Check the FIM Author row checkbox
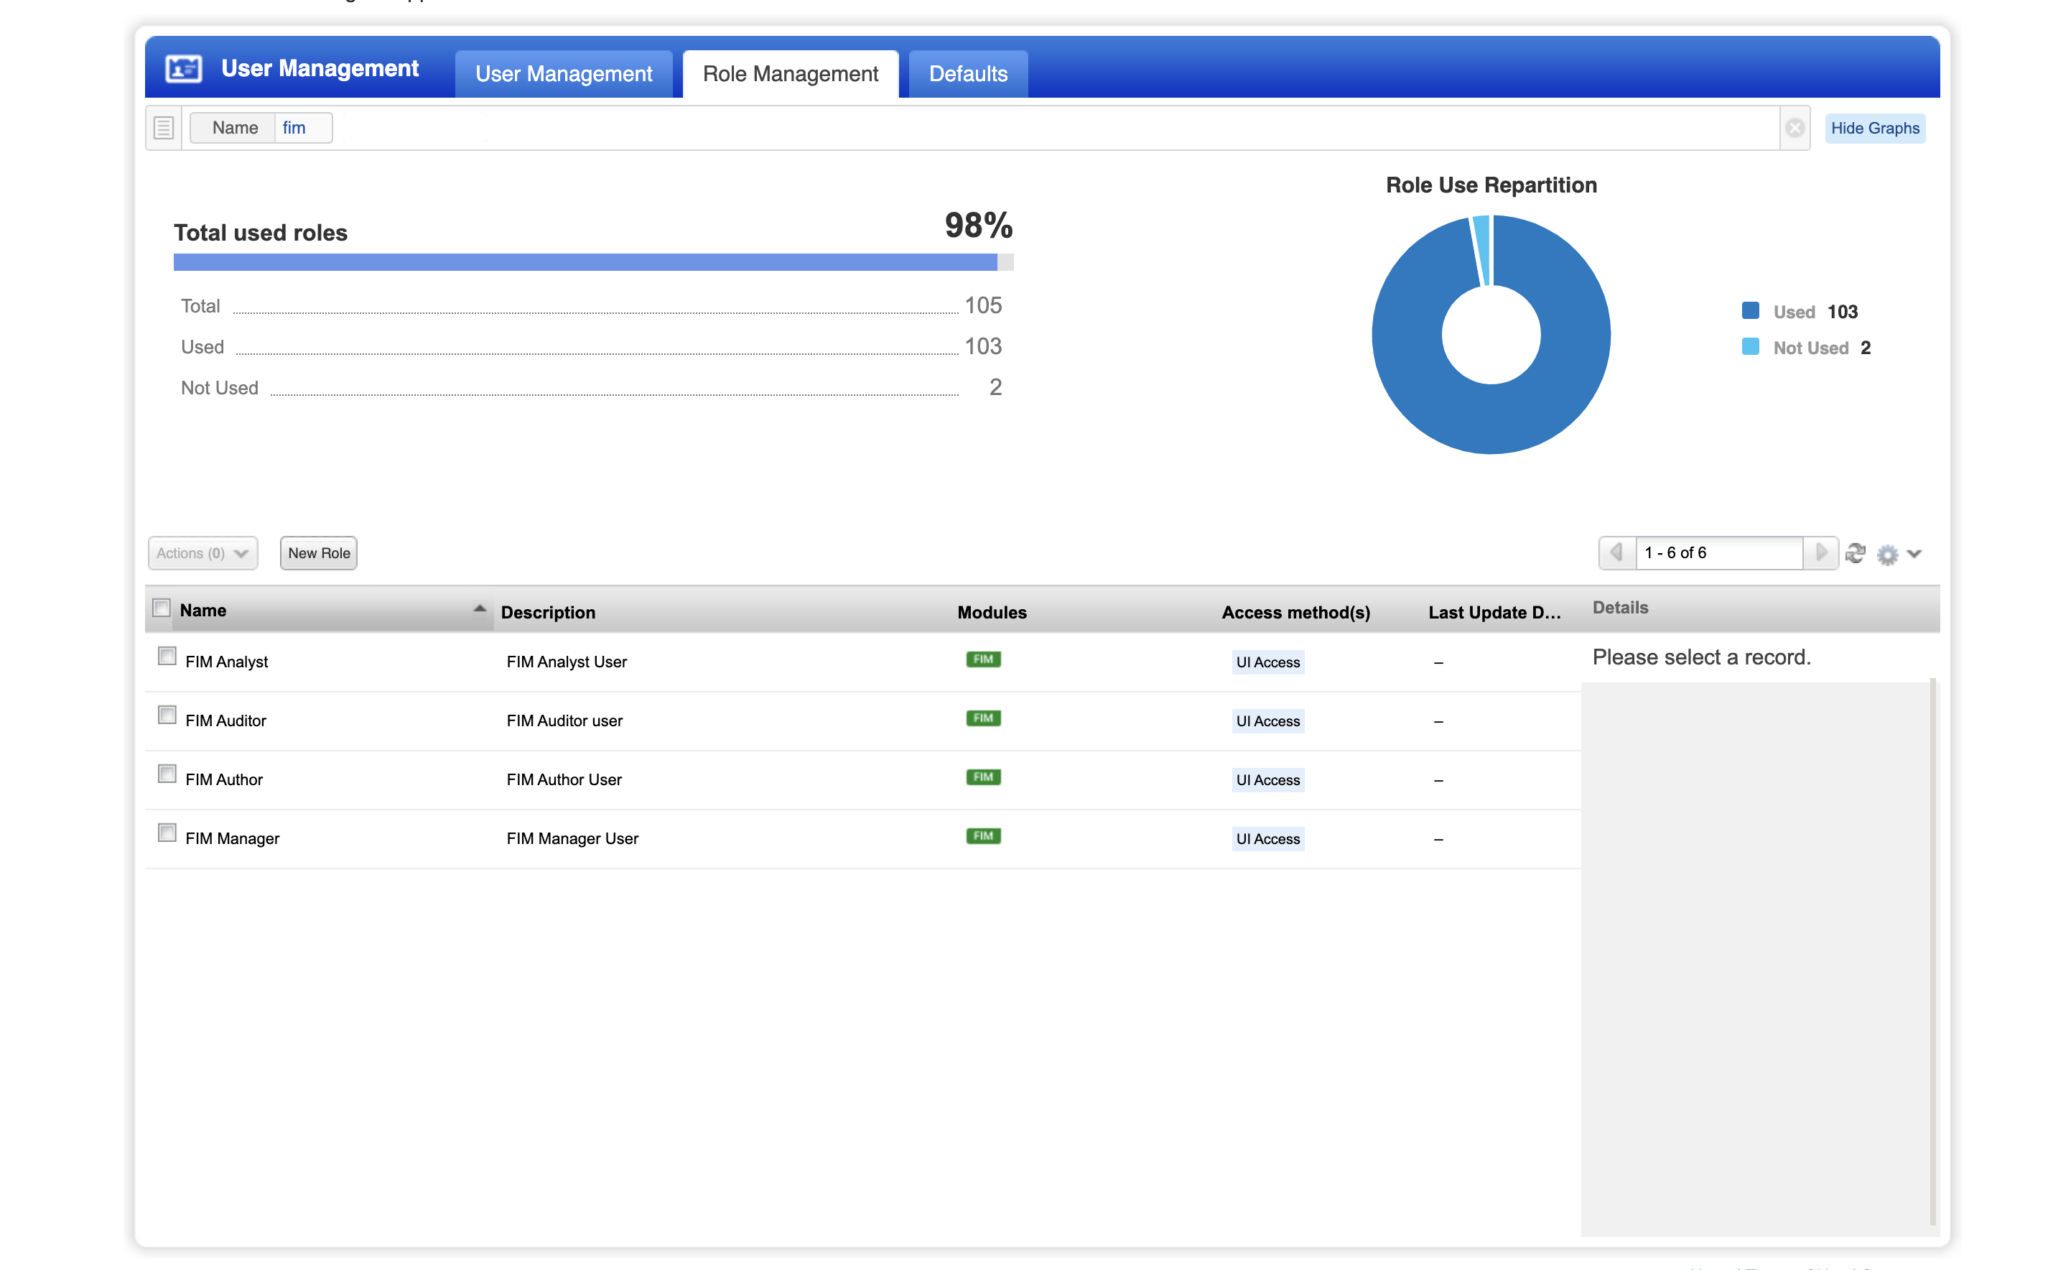Viewport: 2048px width, 1270px height. point(166,773)
